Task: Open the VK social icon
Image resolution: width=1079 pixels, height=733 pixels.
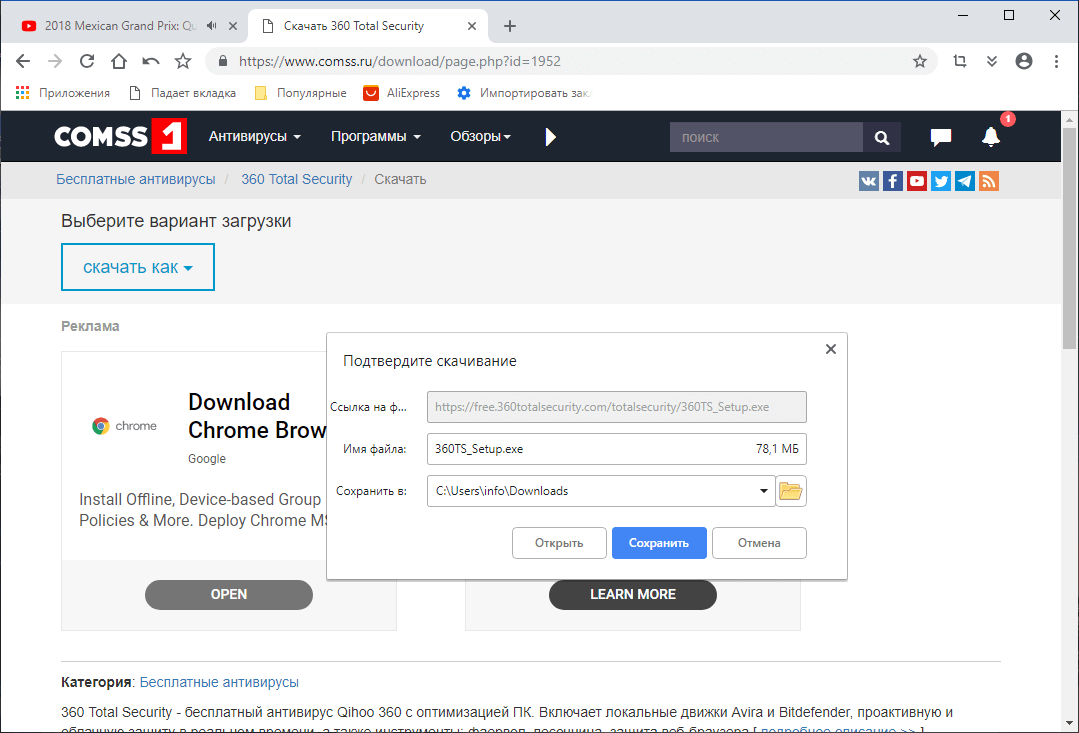Action: (869, 181)
